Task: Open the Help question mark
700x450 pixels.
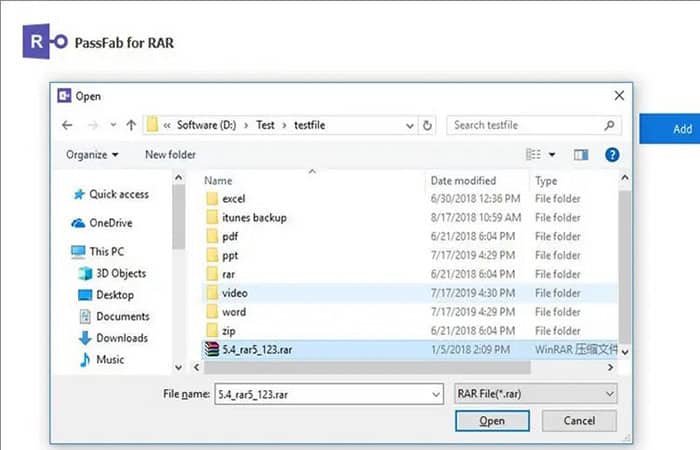Action: tap(612, 154)
